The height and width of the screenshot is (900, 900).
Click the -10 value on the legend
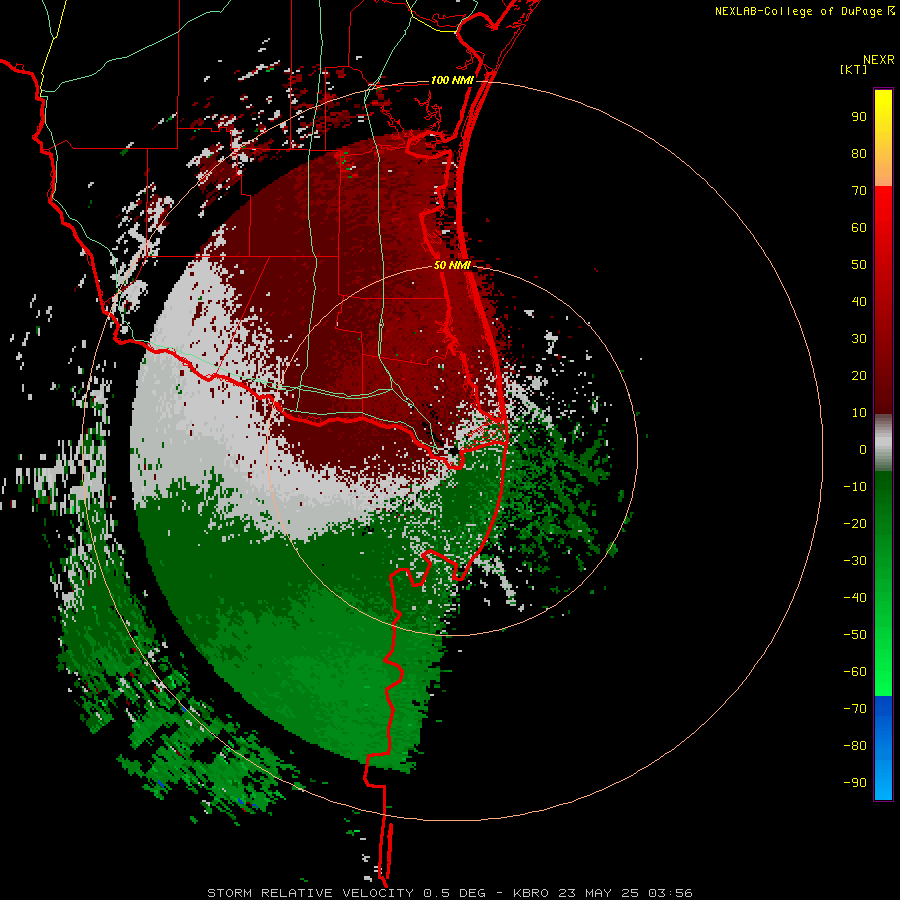(x=855, y=487)
